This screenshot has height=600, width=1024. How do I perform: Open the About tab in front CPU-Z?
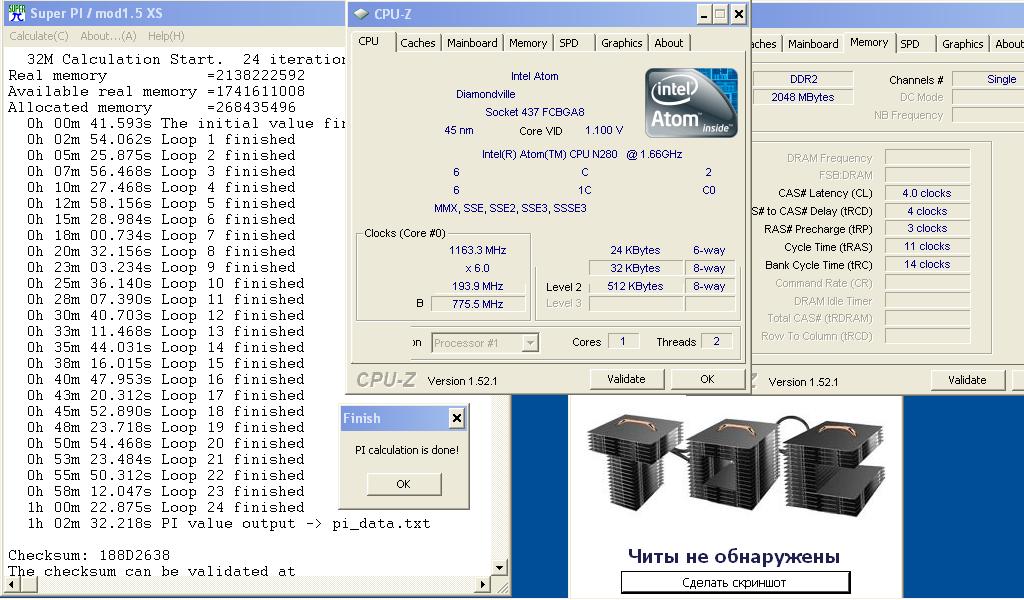[669, 43]
